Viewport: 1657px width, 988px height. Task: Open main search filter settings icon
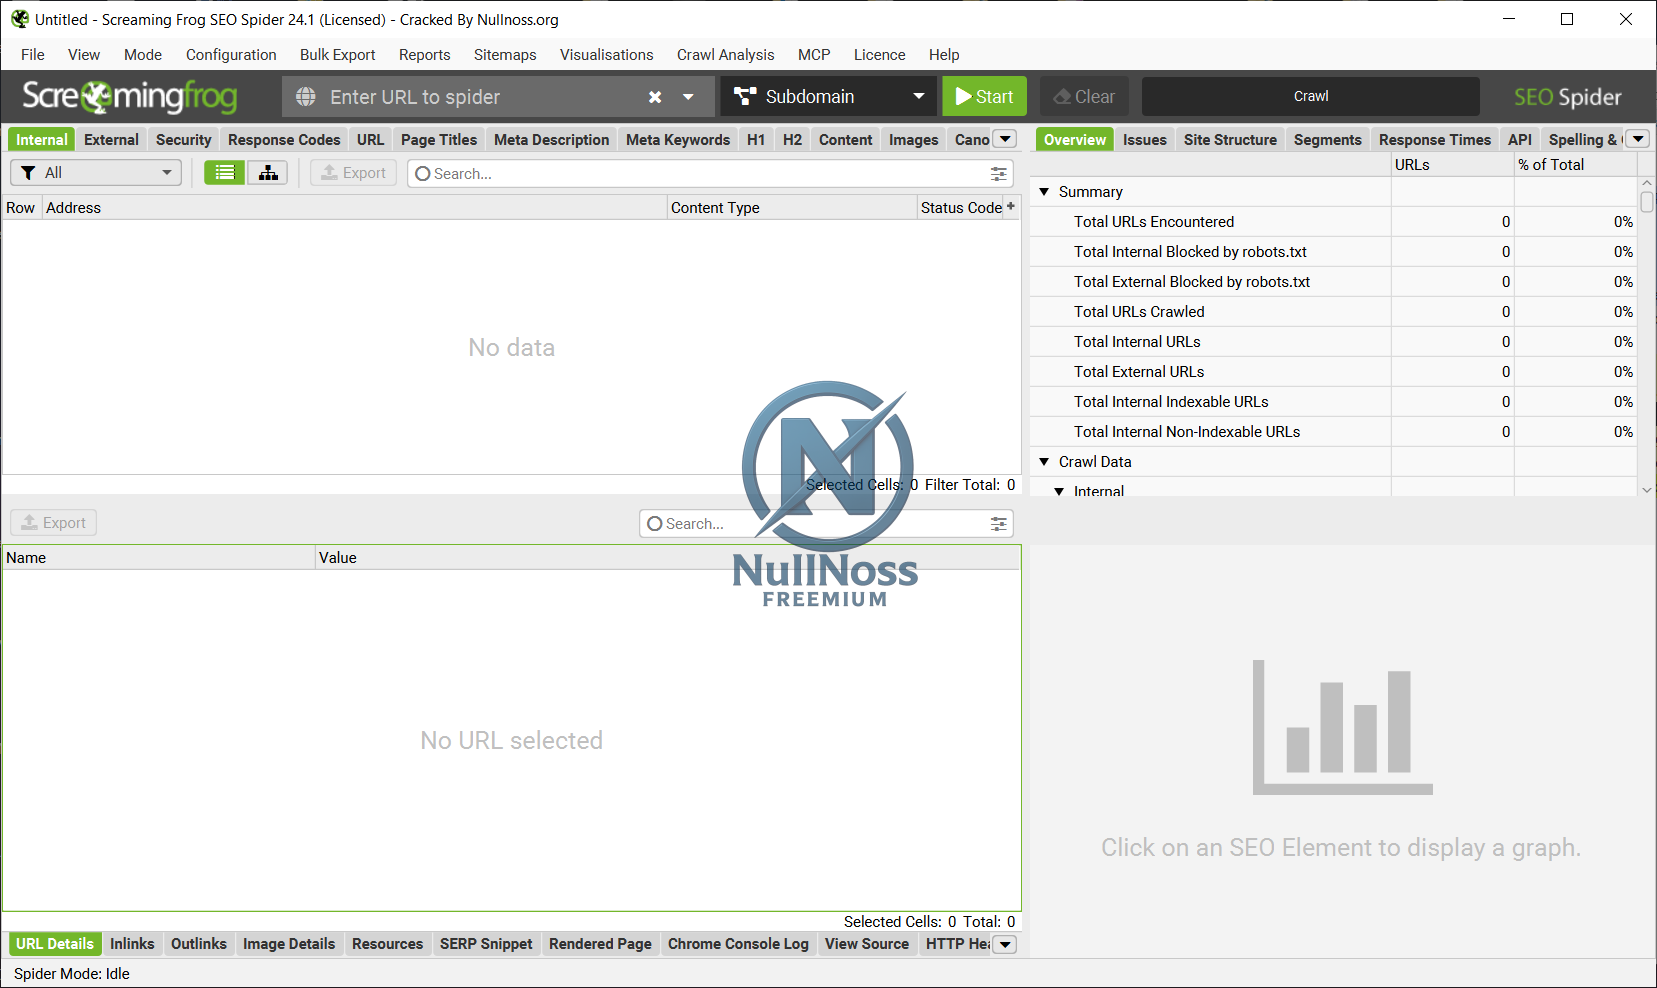(998, 174)
